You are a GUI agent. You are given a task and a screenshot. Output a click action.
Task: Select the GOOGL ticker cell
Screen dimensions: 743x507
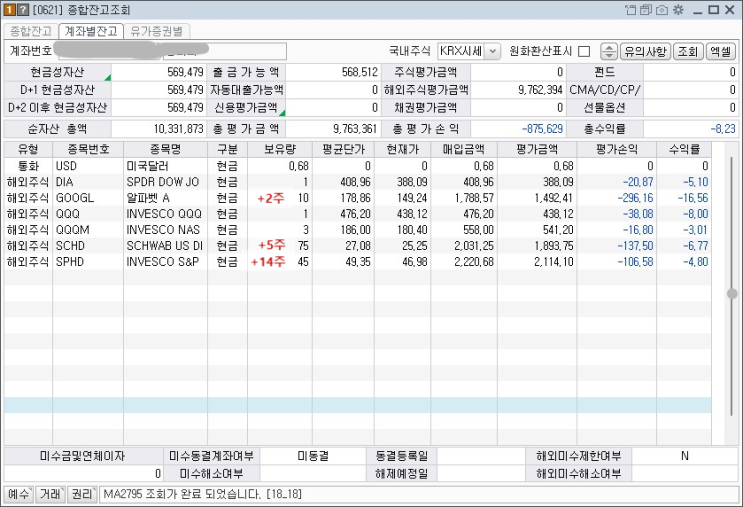pyautogui.click(x=88, y=198)
